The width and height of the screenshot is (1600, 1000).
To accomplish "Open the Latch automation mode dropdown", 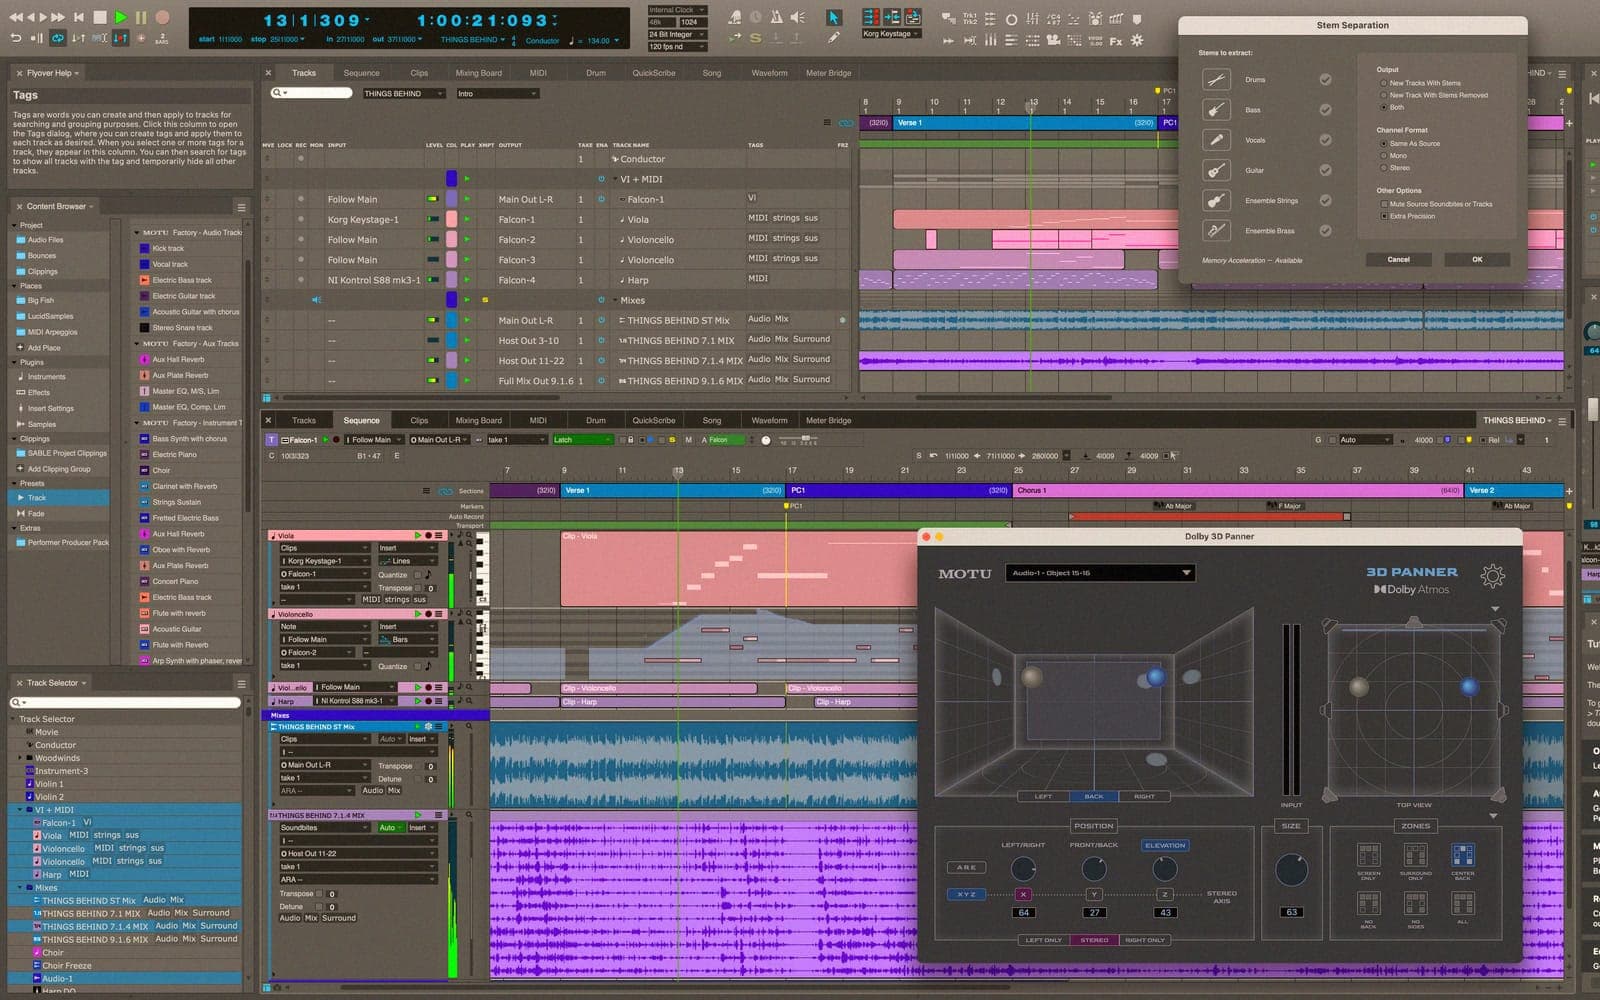I will point(581,440).
